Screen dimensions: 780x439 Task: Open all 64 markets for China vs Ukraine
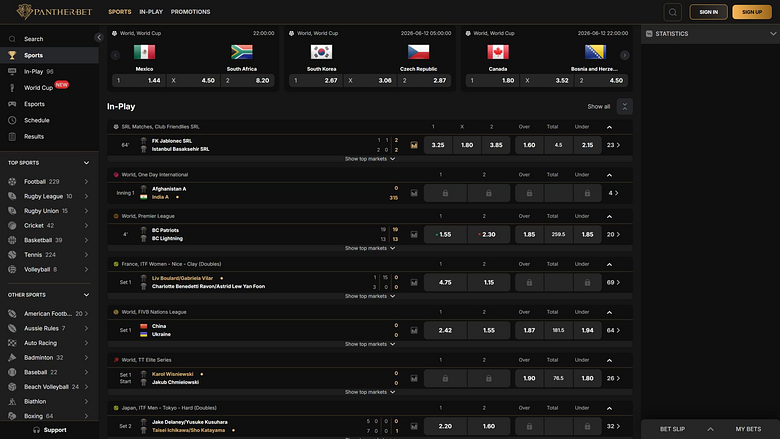pos(613,331)
